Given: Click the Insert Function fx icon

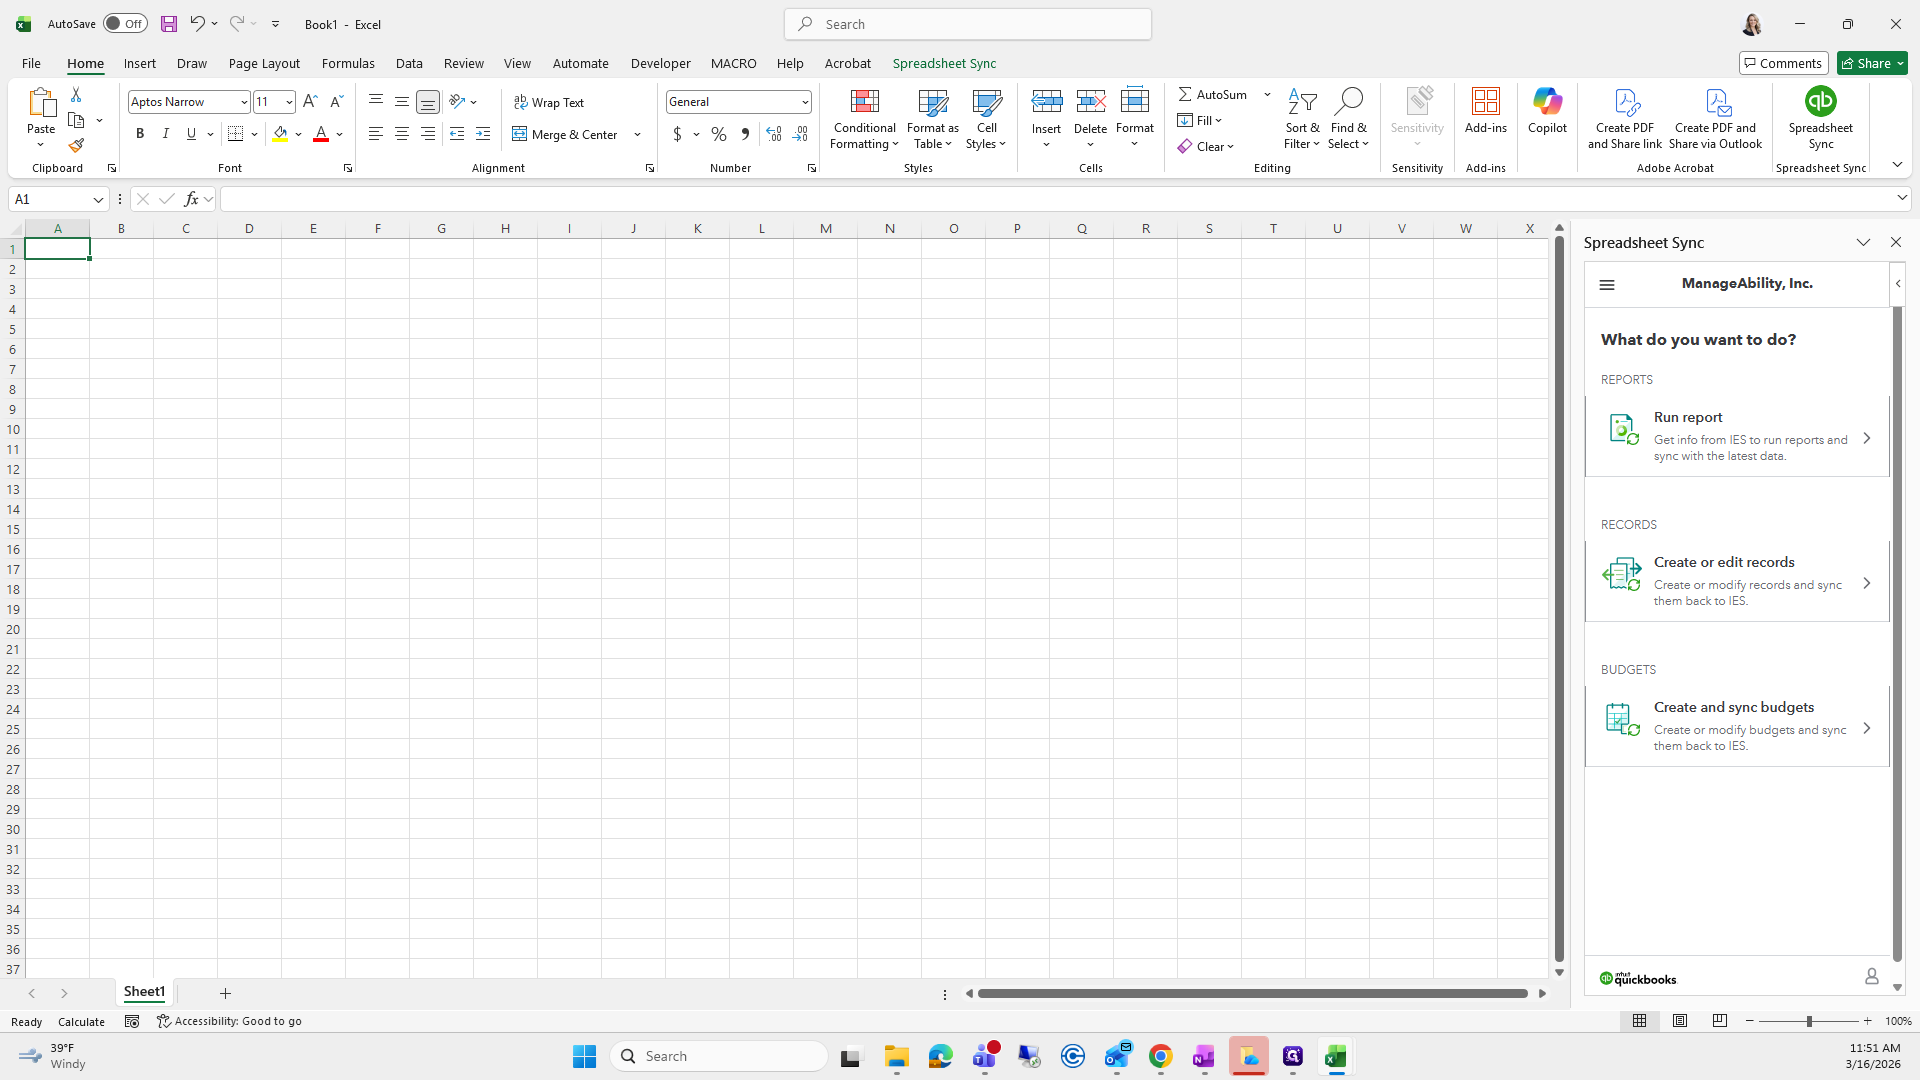Looking at the screenshot, I should (191, 199).
